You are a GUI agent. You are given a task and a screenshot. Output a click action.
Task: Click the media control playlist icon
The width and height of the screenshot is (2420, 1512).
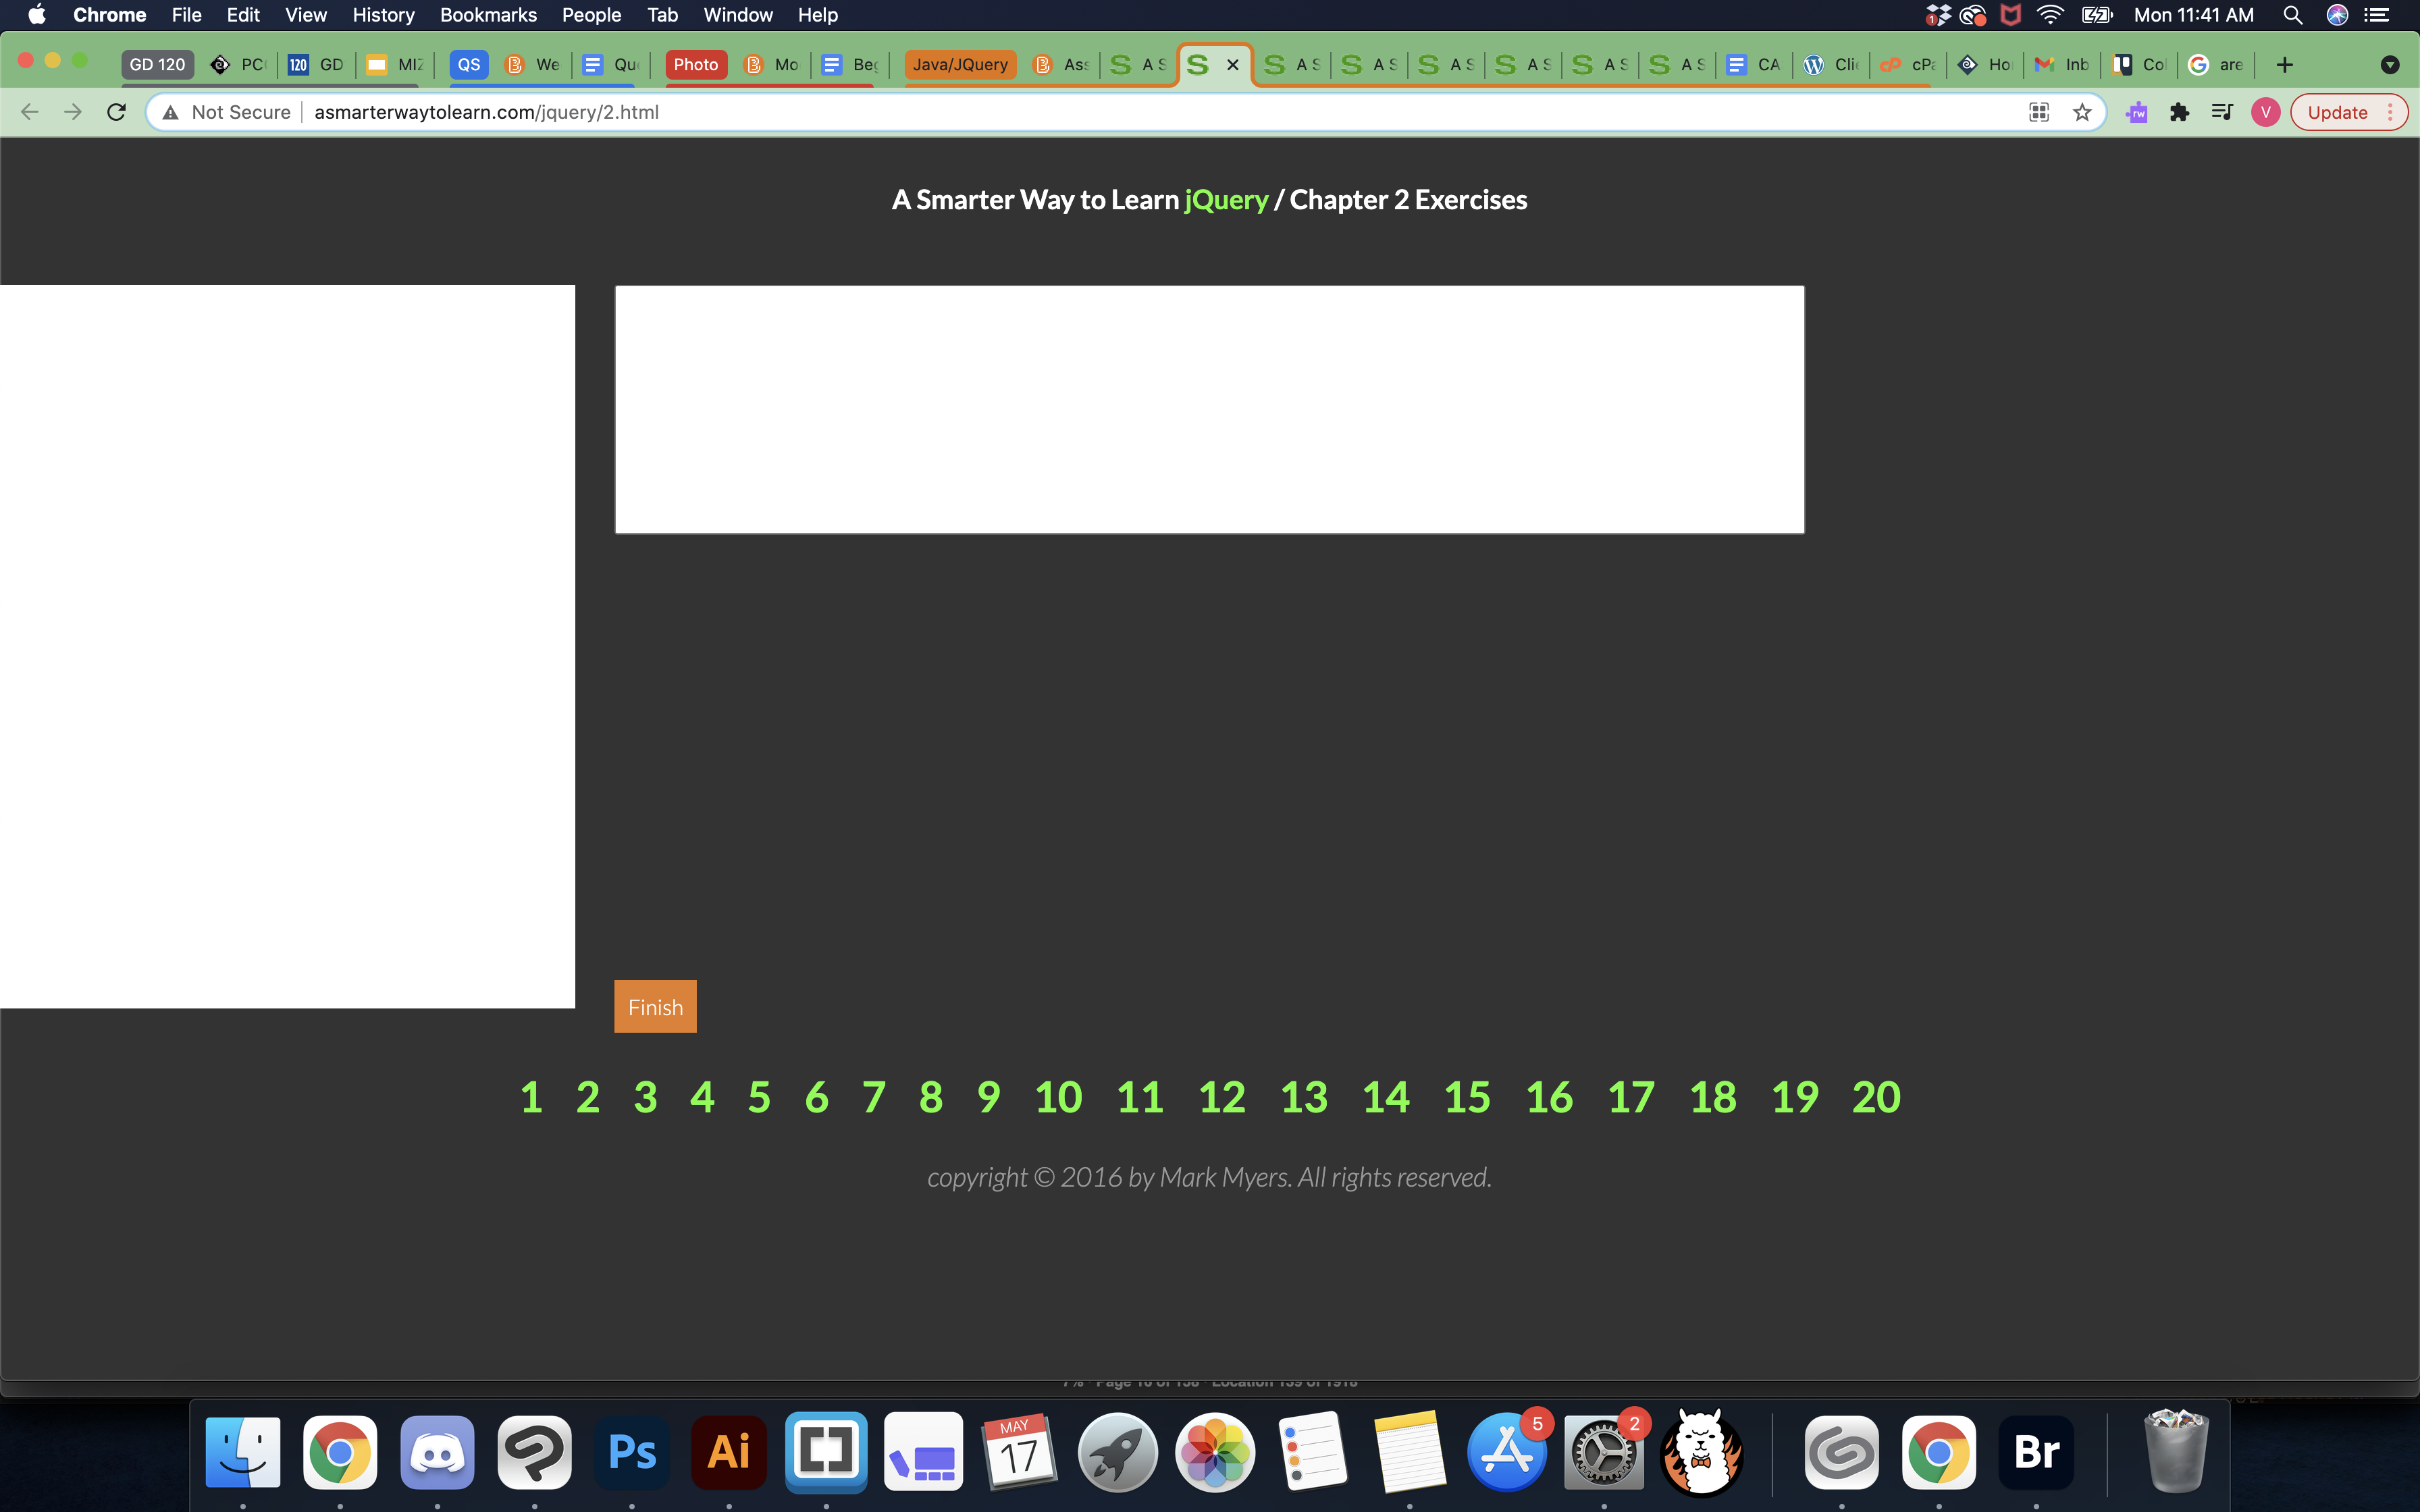[2222, 112]
